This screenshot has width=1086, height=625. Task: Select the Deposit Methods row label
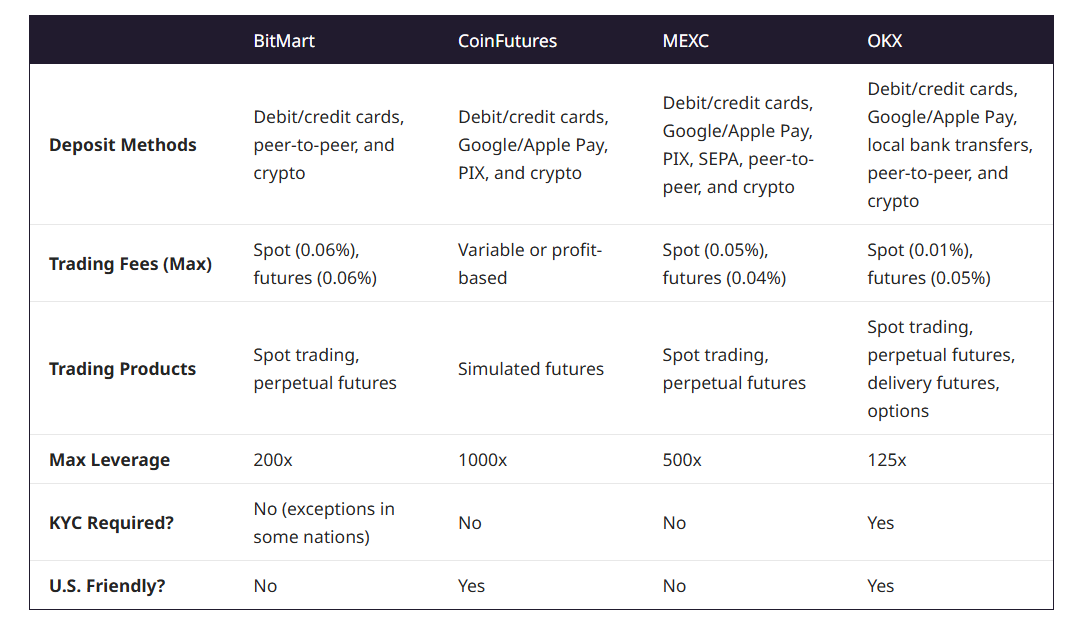(122, 145)
